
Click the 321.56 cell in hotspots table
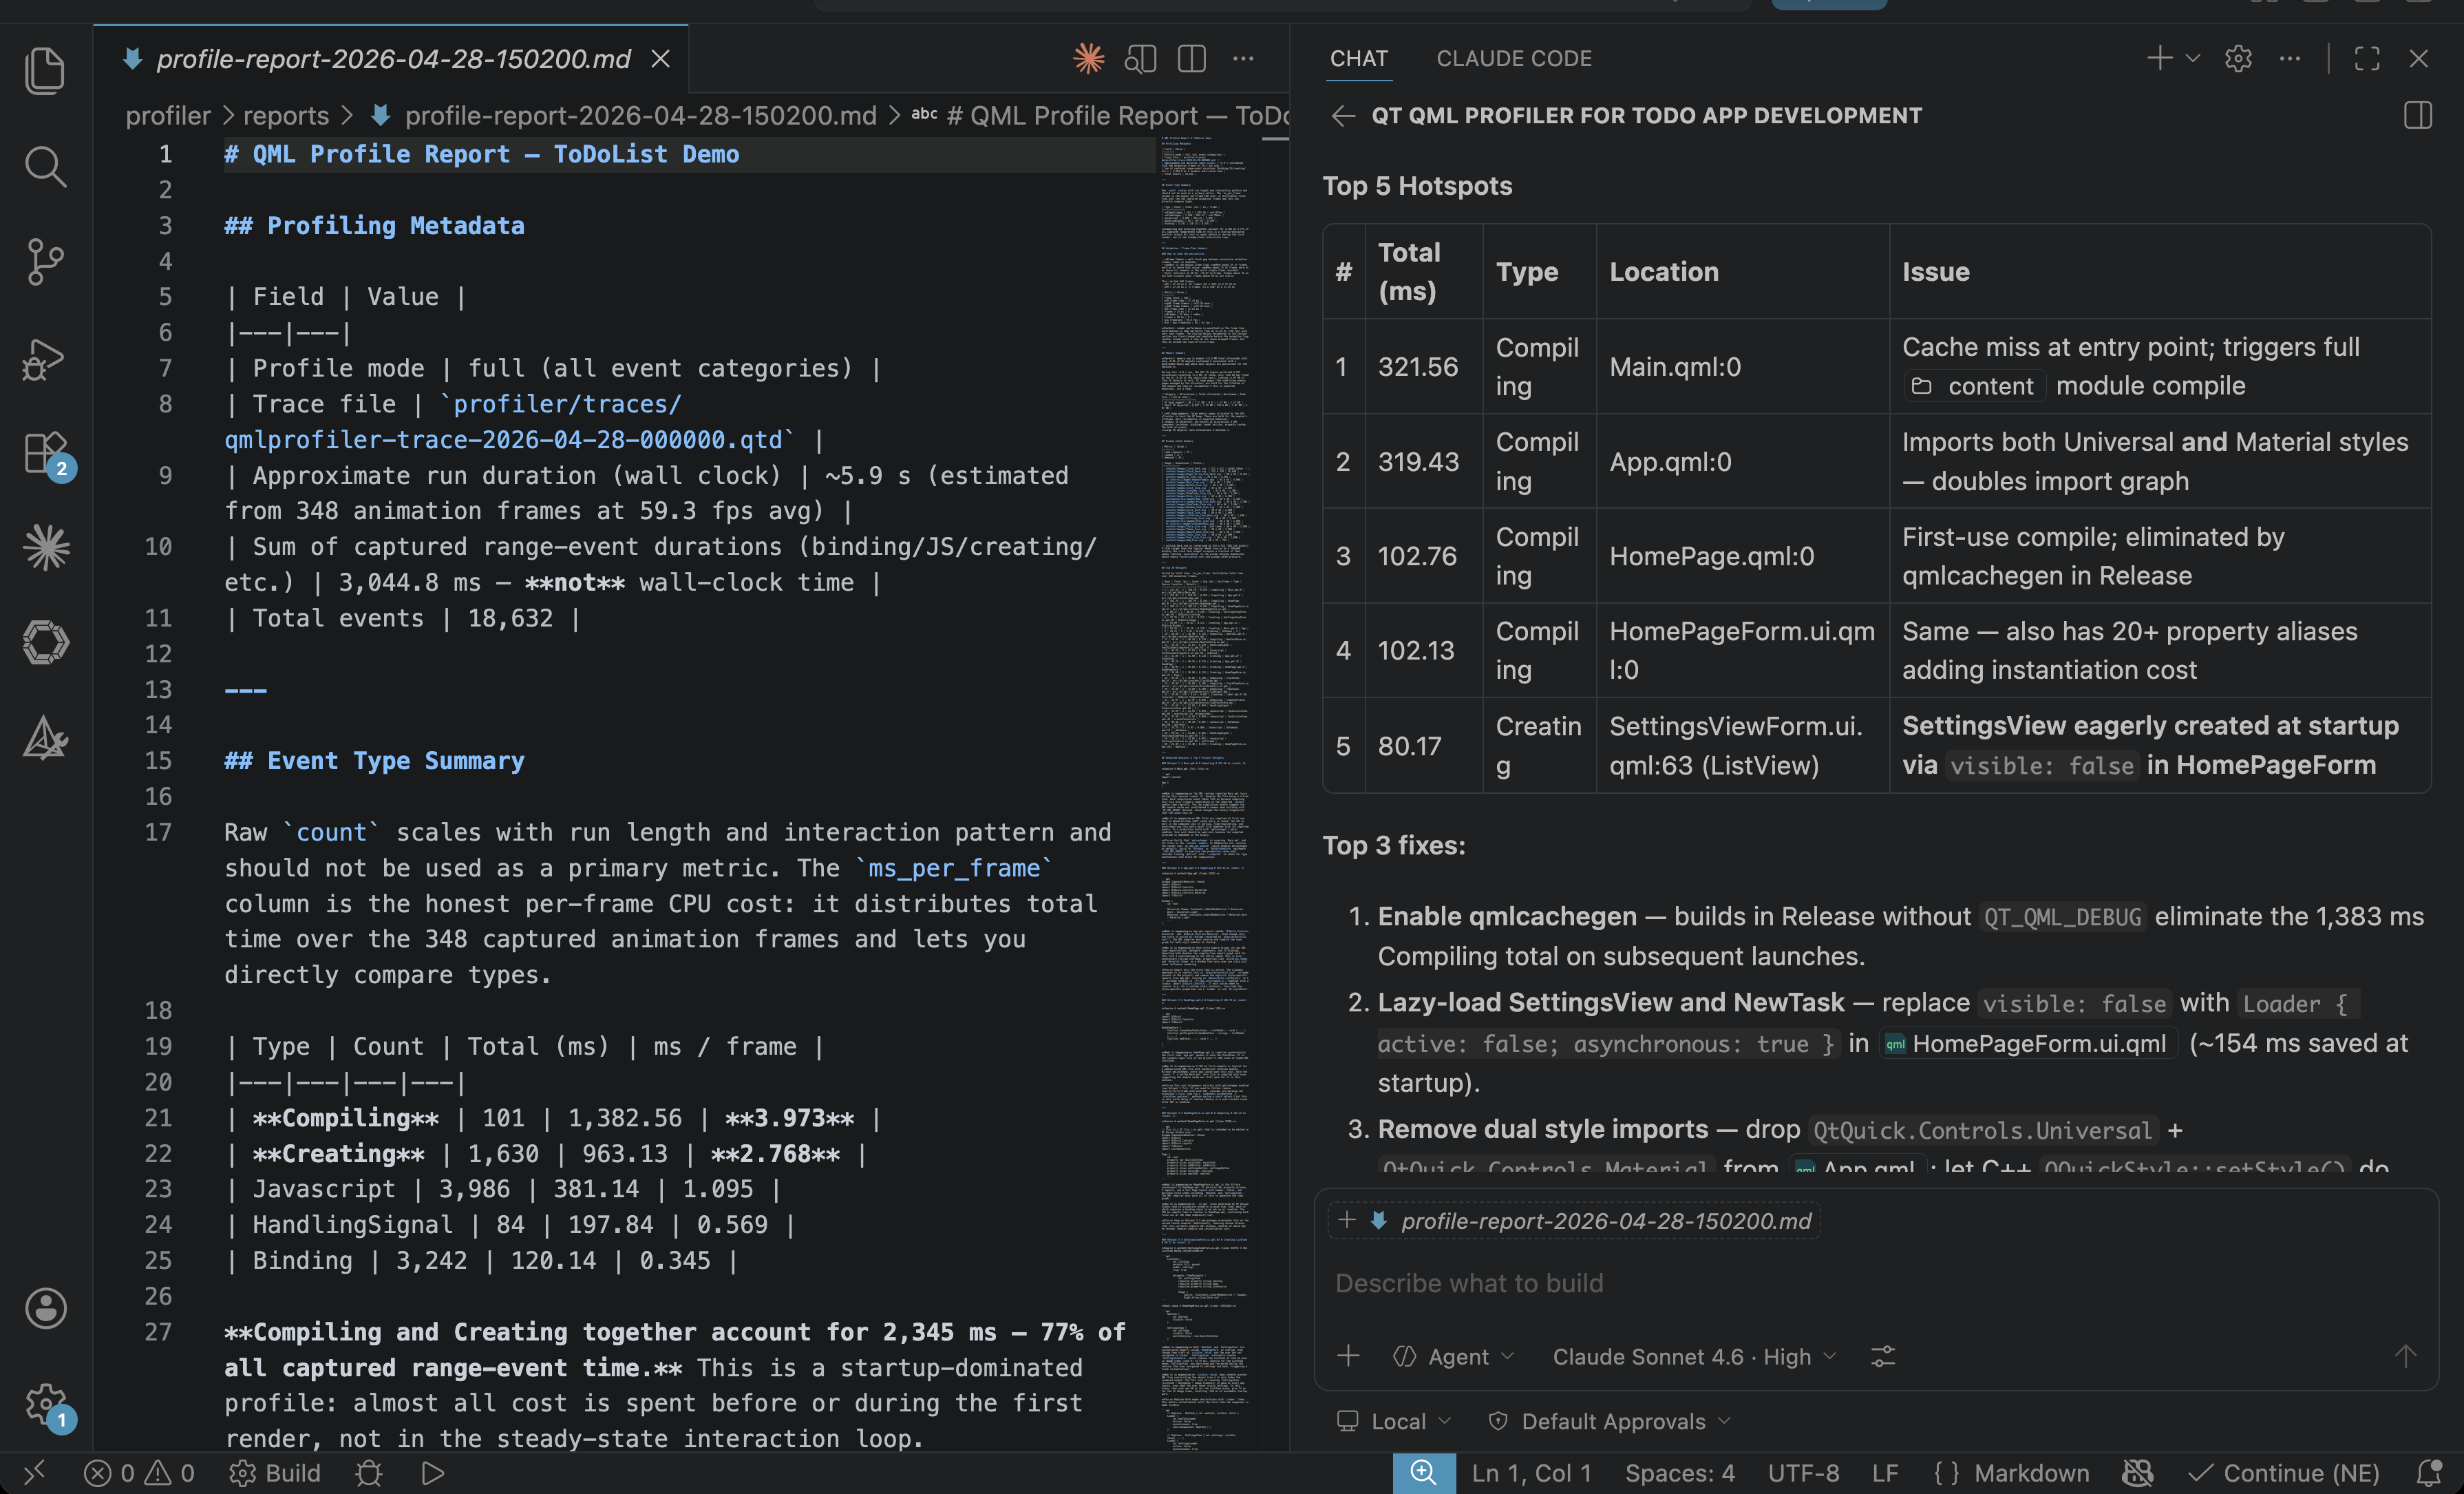tap(1417, 367)
